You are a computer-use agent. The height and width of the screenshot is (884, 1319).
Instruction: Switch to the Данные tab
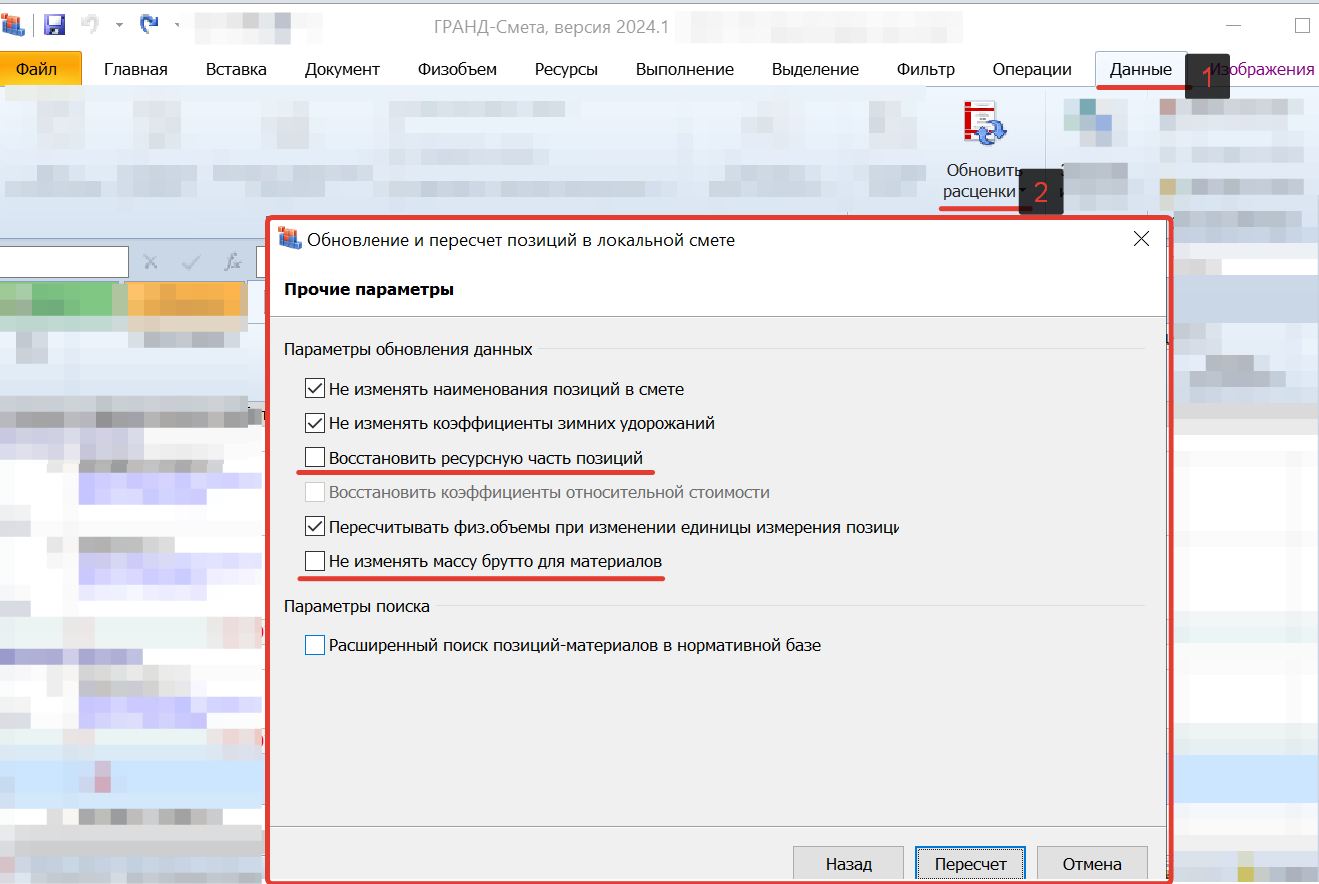1141,69
